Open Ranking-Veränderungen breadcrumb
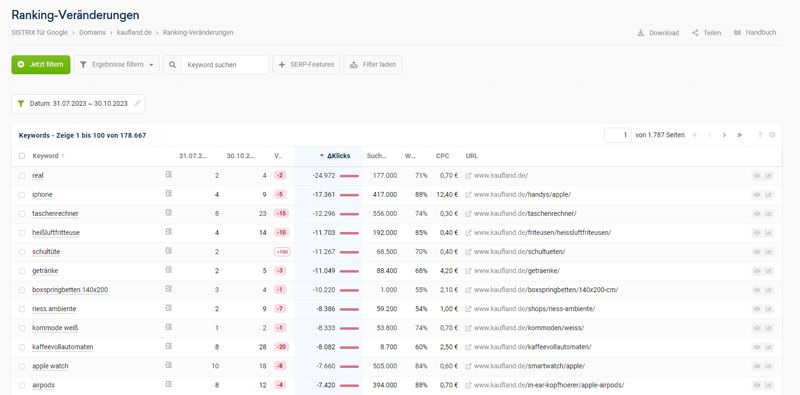Image resolution: width=800 pixels, height=395 pixels. pyautogui.click(x=198, y=32)
